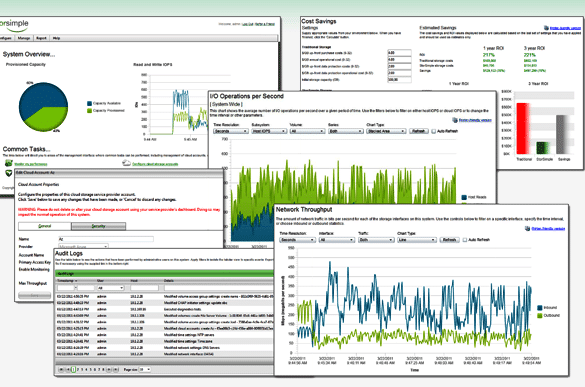
Task: Open the Interface dropdown in Network Throughput
Action: (x=337, y=240)
